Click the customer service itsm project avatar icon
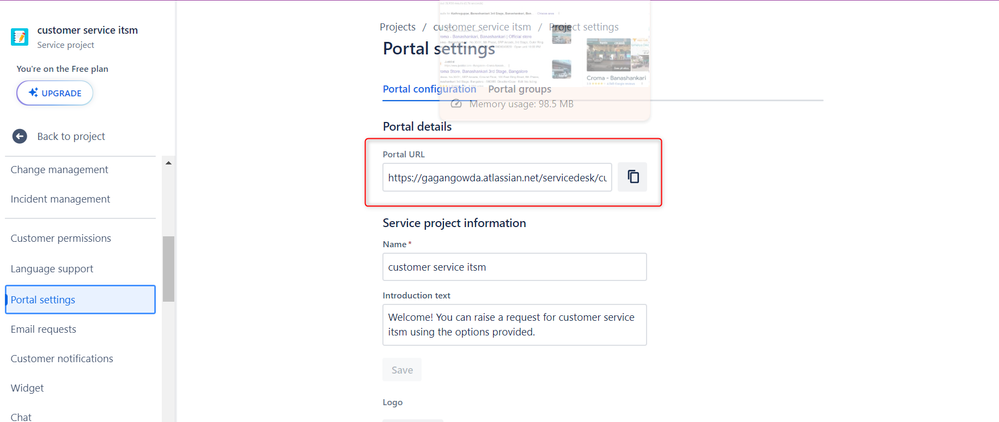The height and width of the screenshot is (422, 999). coord(20,36)
